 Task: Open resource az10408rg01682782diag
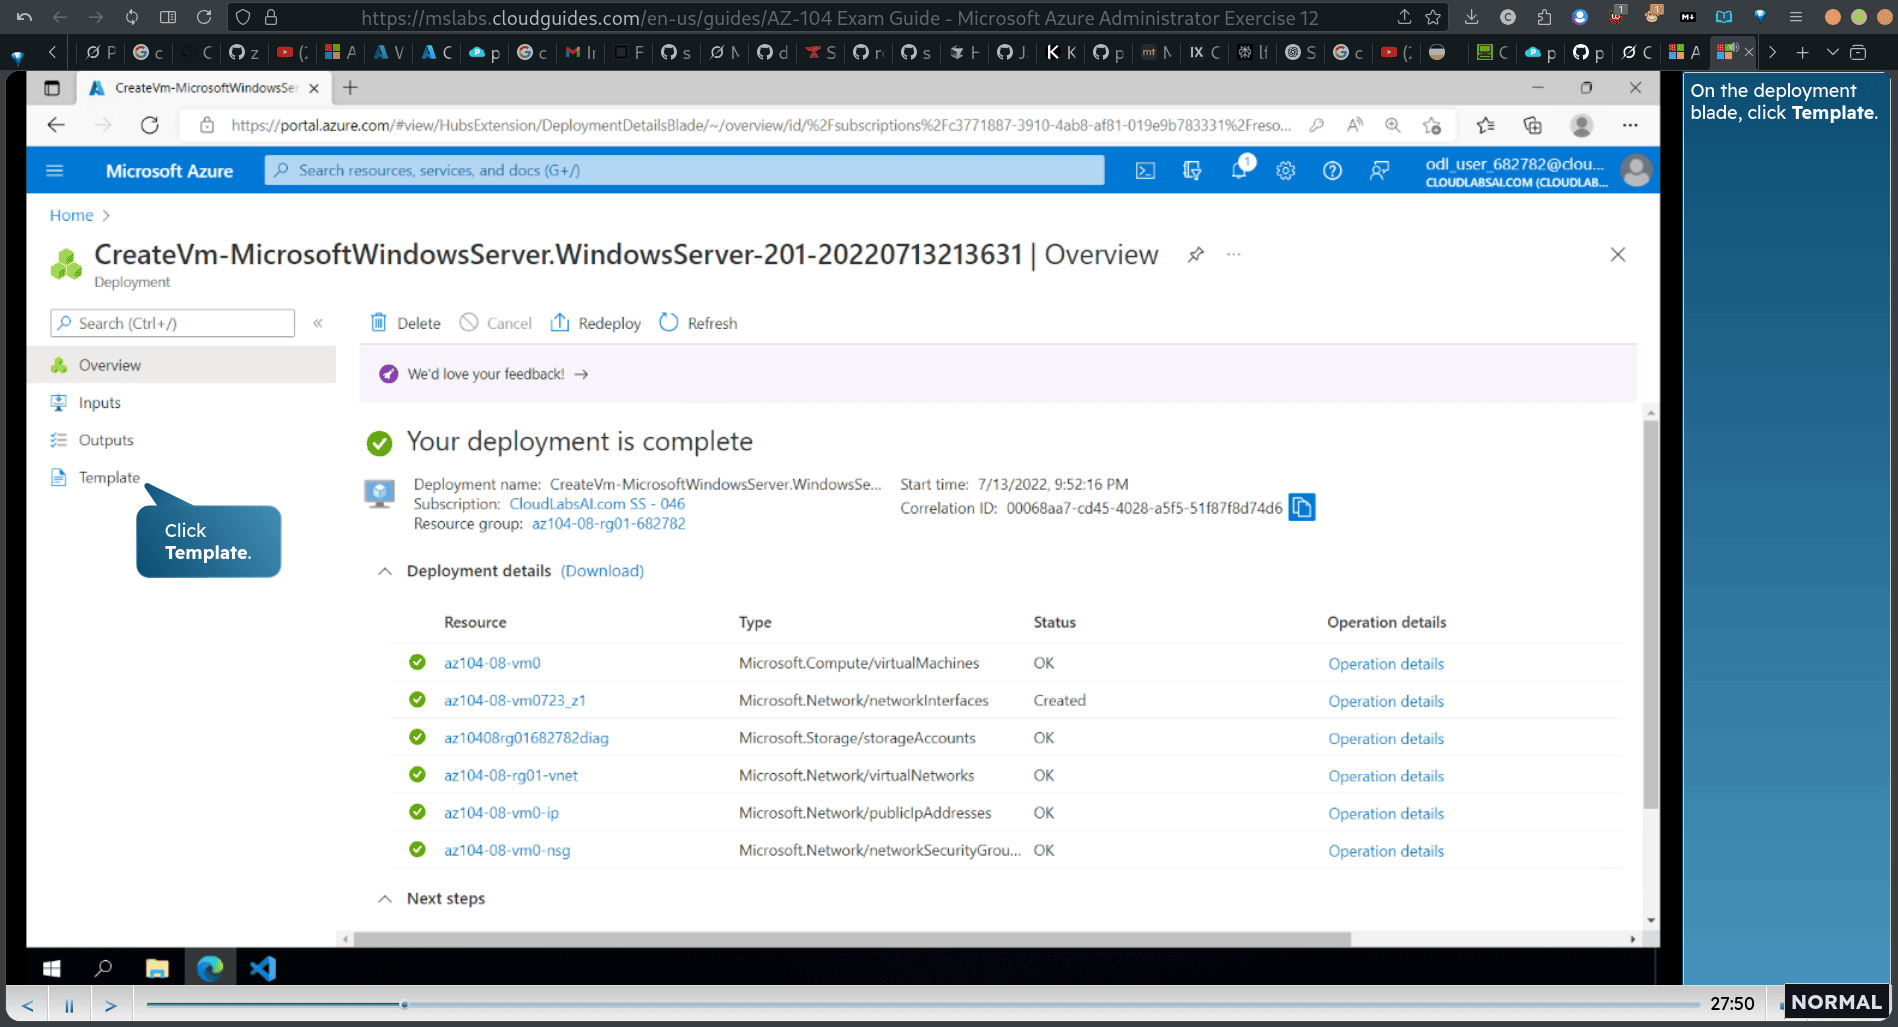pos(526,738)
